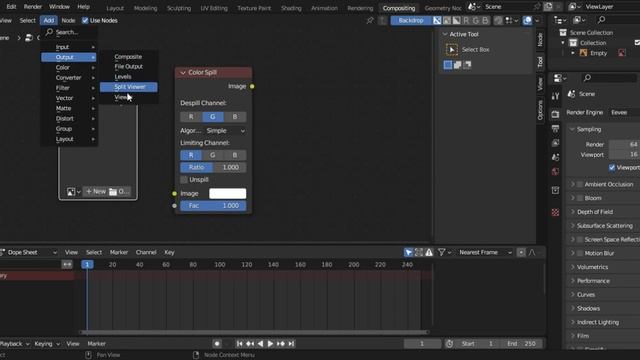The image size is (640, 360).
Task: Click the Outliner search magnifier icon
Action: click(x=601, y=20)
